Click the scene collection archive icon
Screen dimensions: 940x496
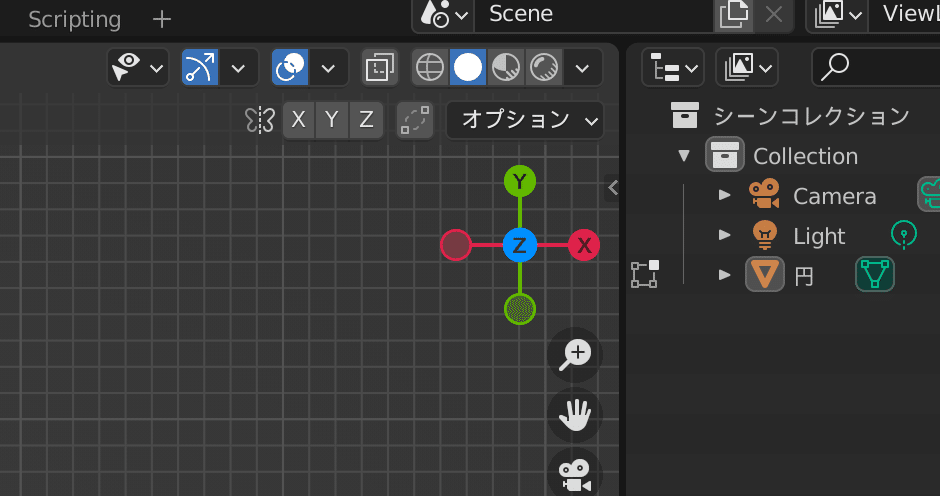point(685,115)
